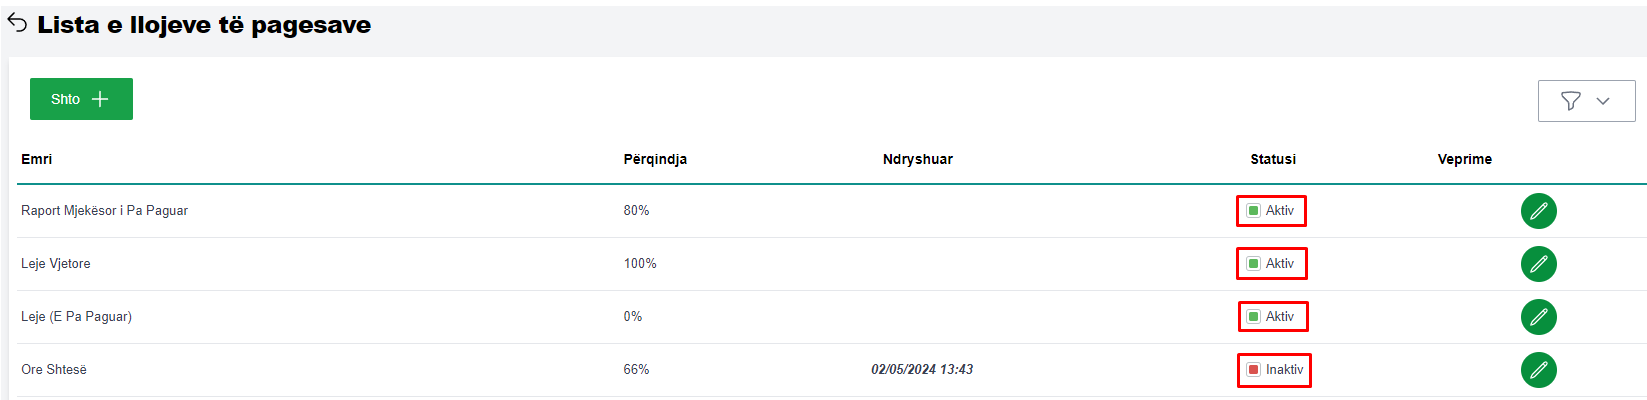Click the edit pencil for Leje Vjetore
Image resolution: width=1647 pixels, height=400 pixels.
[x=1538, y=264]
